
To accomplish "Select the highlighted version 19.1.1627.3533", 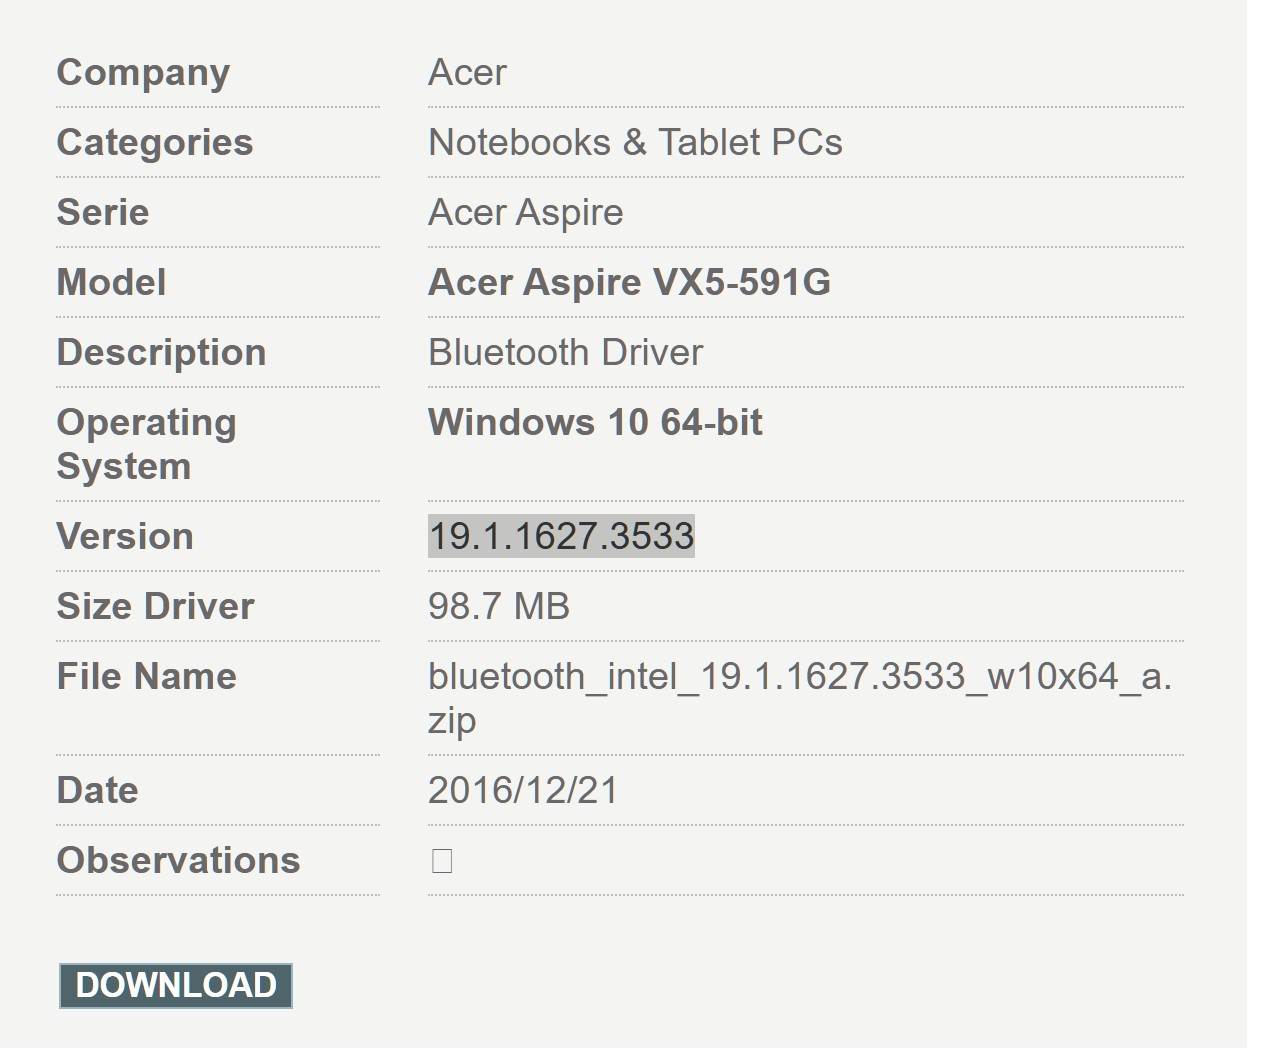I will click(561, 536).
